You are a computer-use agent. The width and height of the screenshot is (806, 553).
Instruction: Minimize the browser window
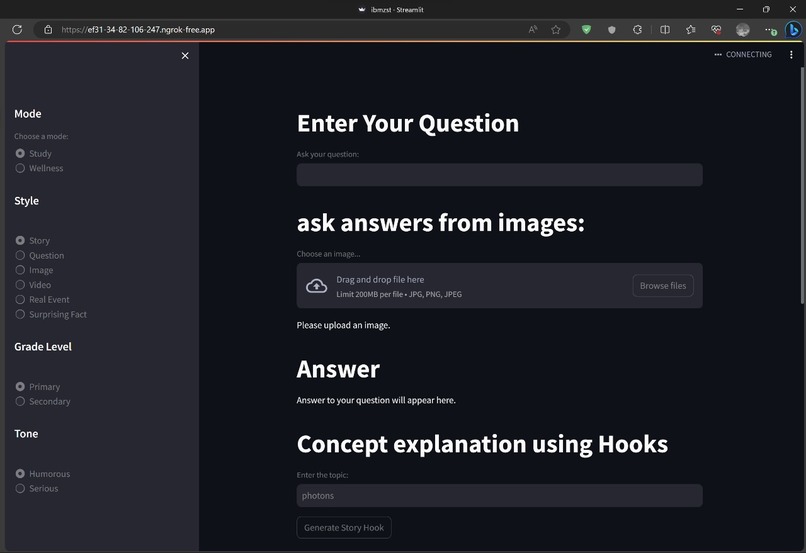pos(740,9)
